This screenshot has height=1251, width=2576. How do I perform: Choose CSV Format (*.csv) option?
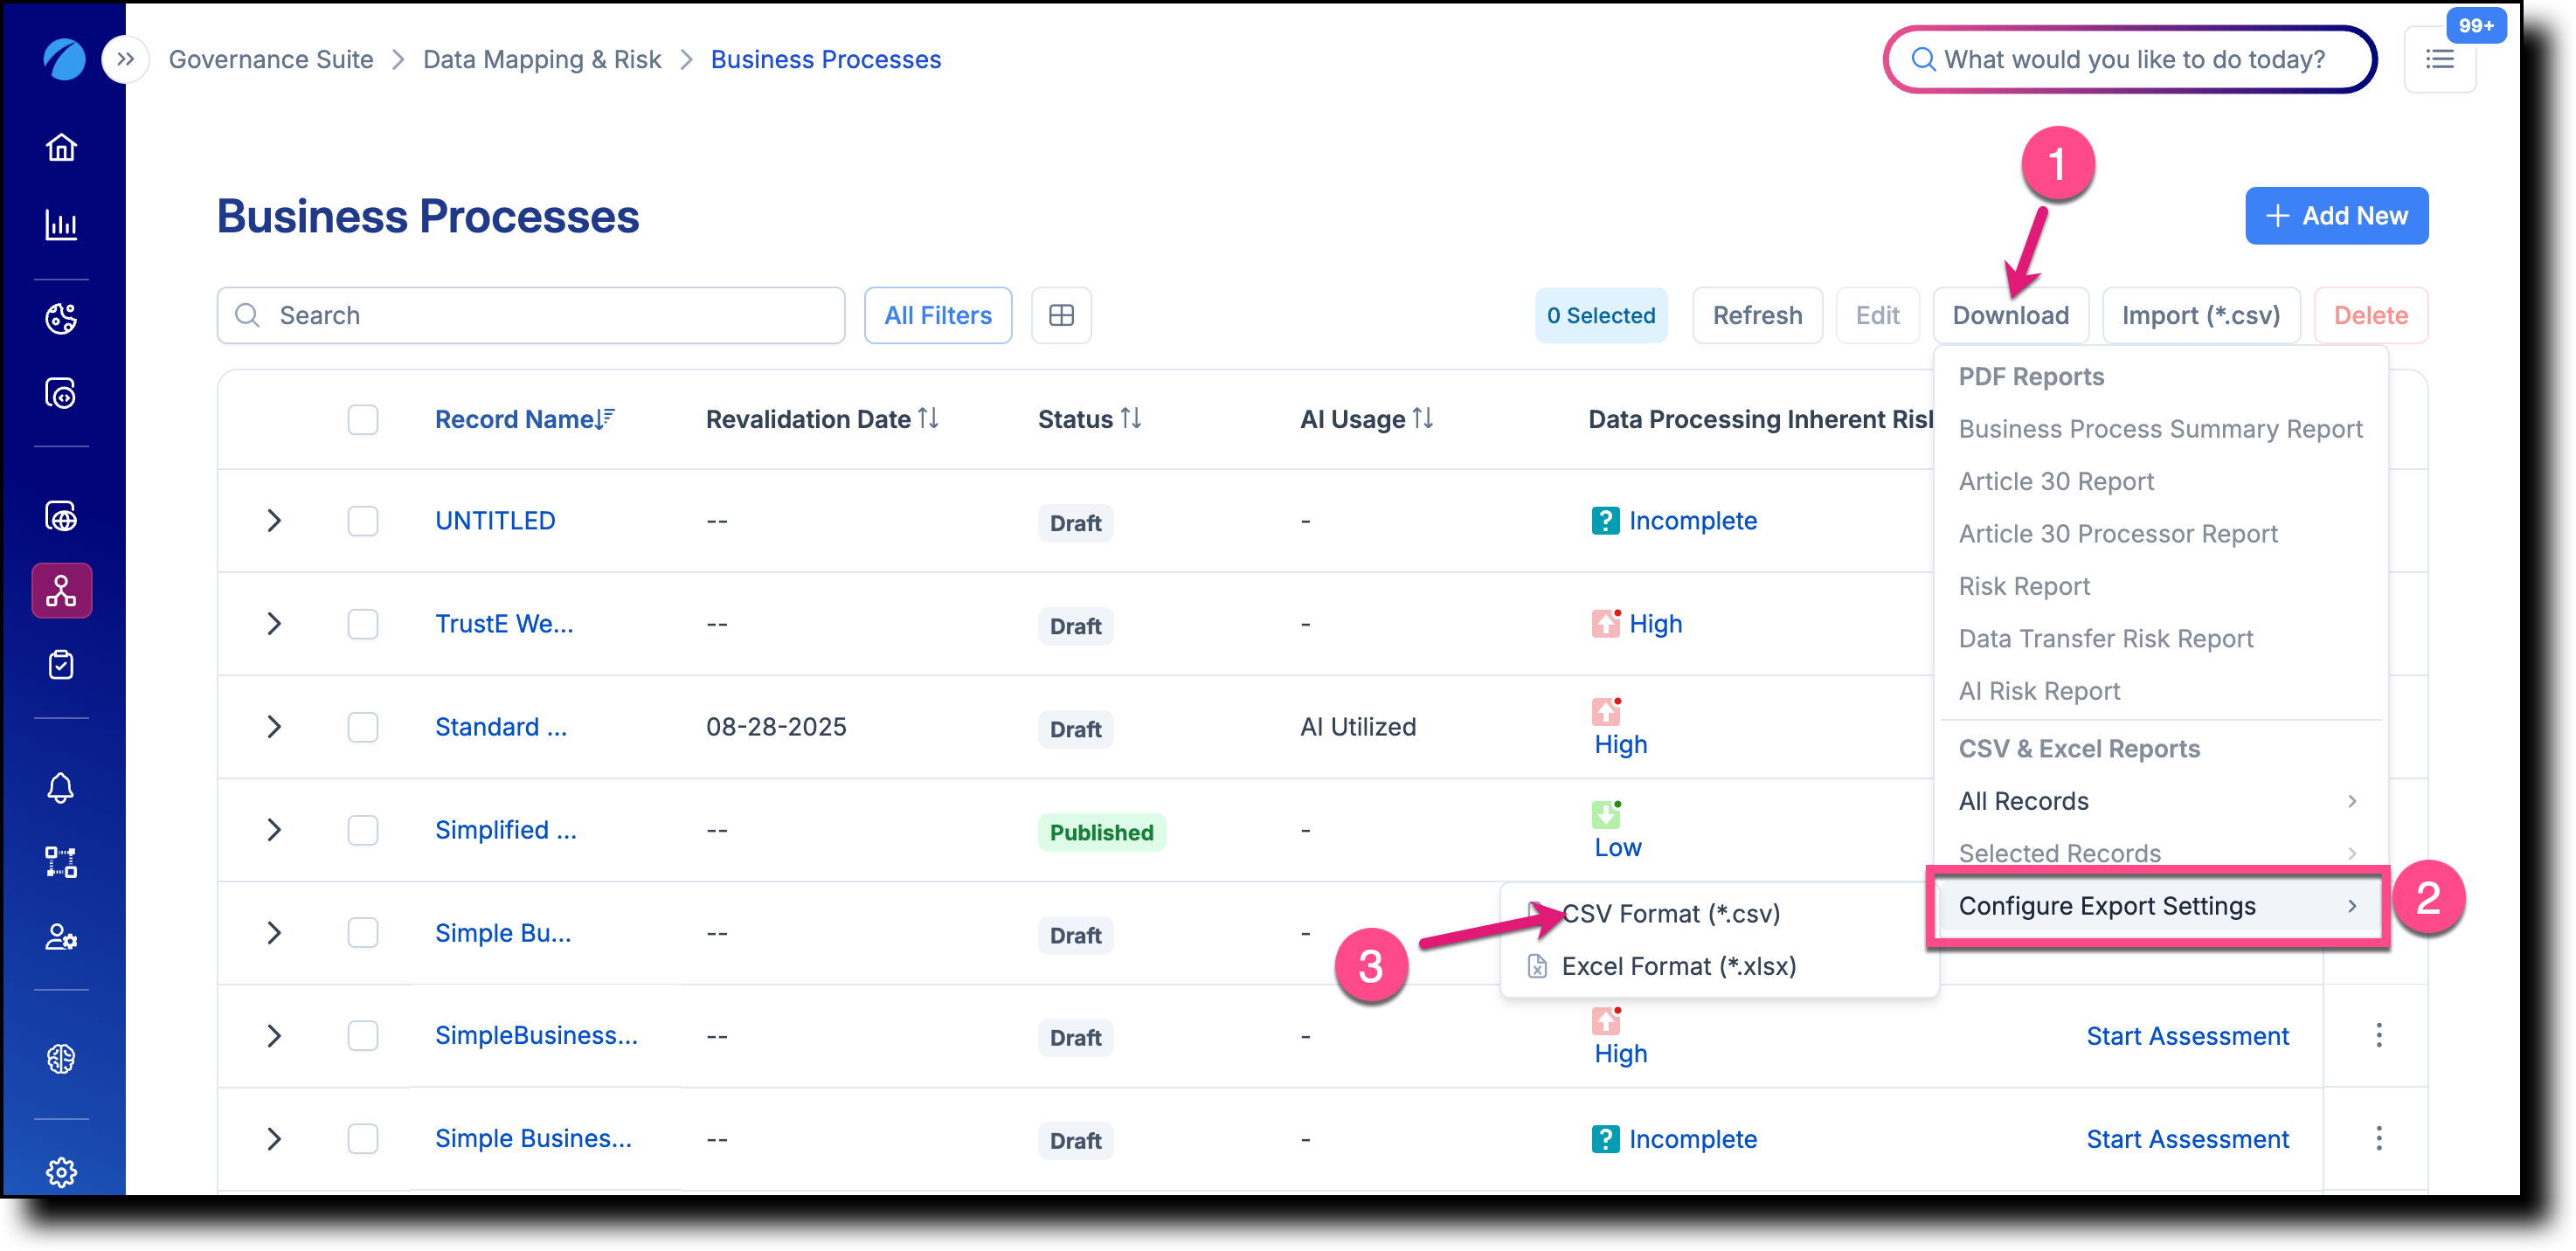coord(1670,914)
